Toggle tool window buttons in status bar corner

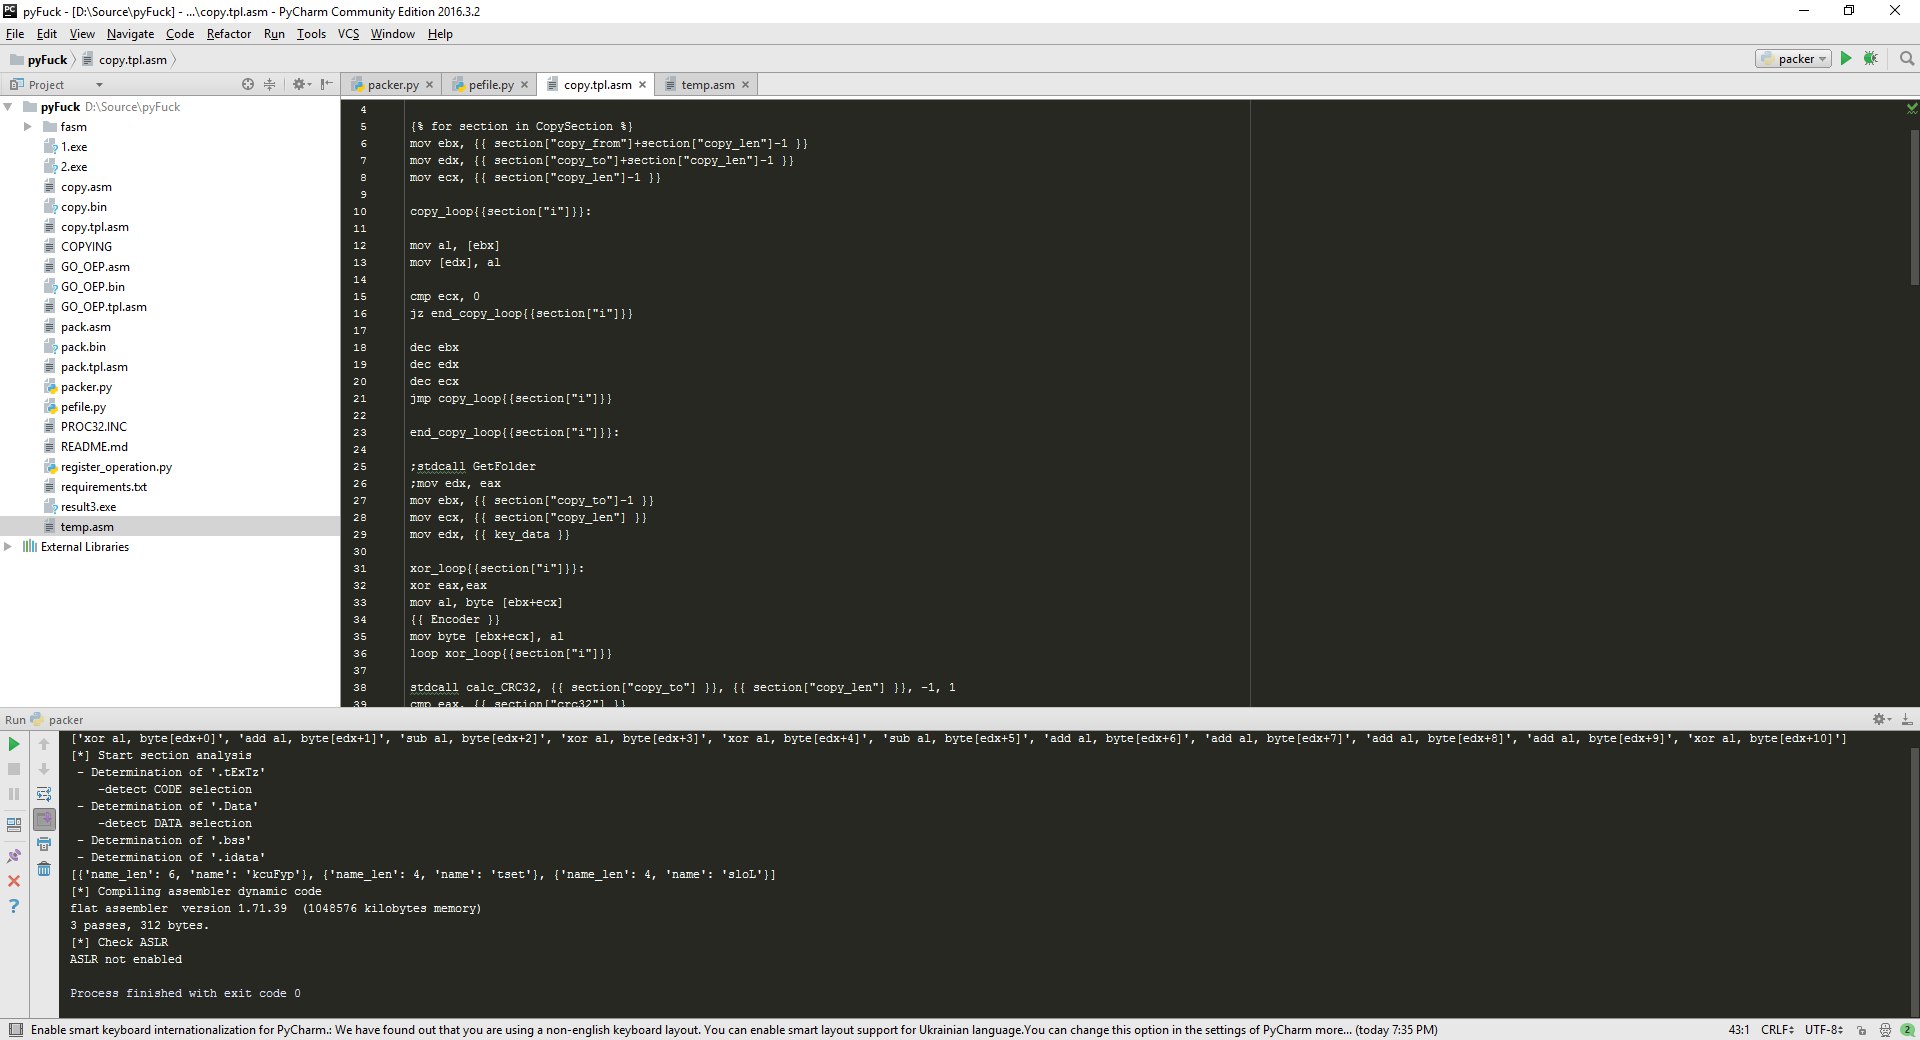pyautogui.click(x=15, y=1030)
